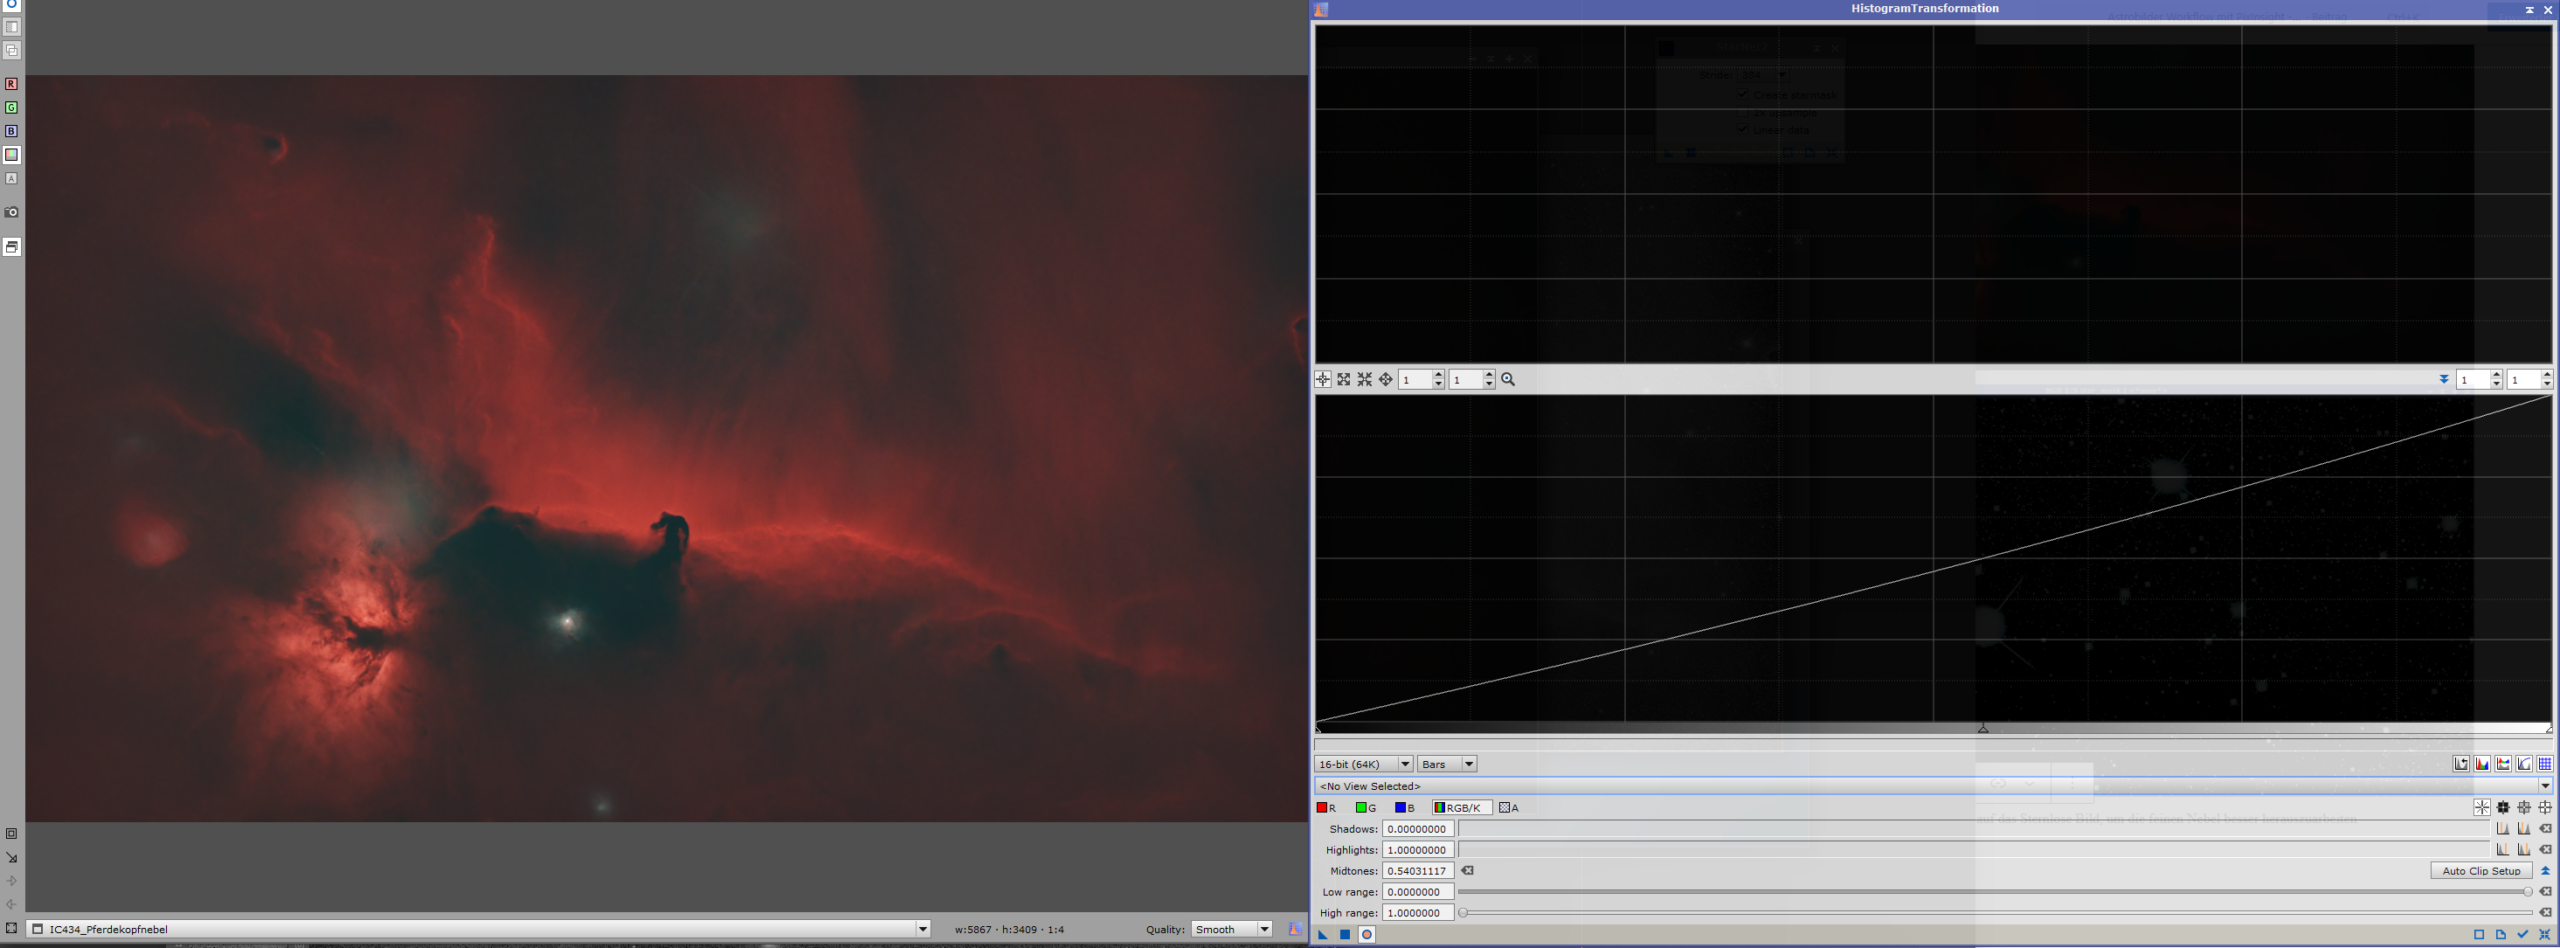Click the blue checkmark icon at bottom right
This screenshot has height=948, width=2560.
(x=2523, y=935)
